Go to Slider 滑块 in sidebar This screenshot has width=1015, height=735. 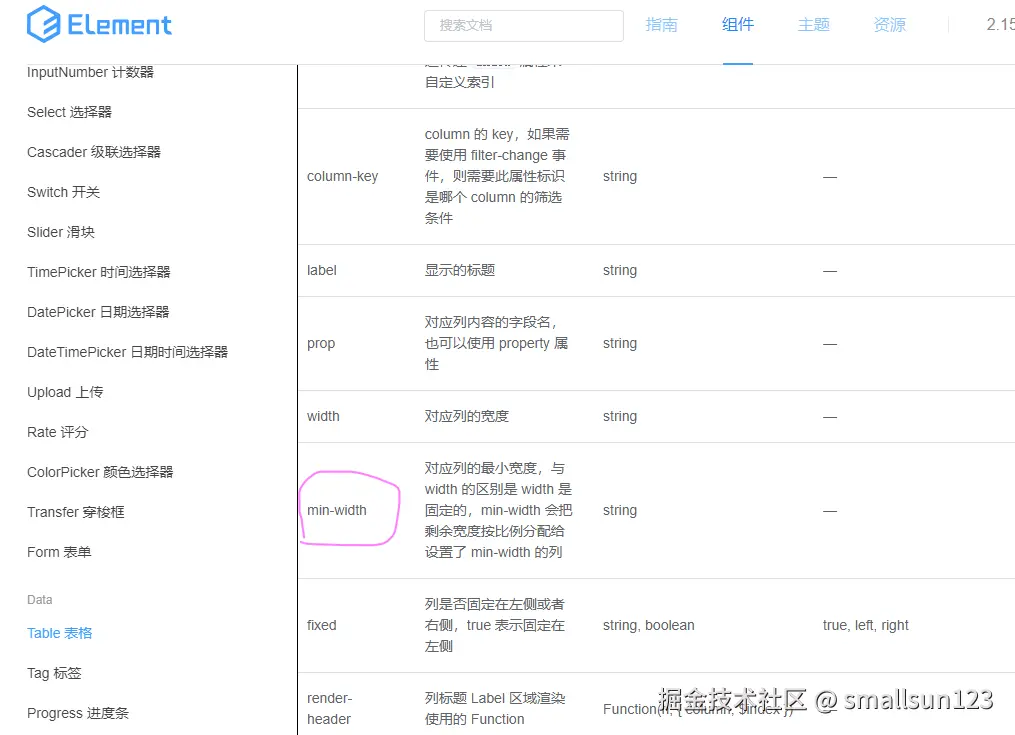tap(61, 232)
